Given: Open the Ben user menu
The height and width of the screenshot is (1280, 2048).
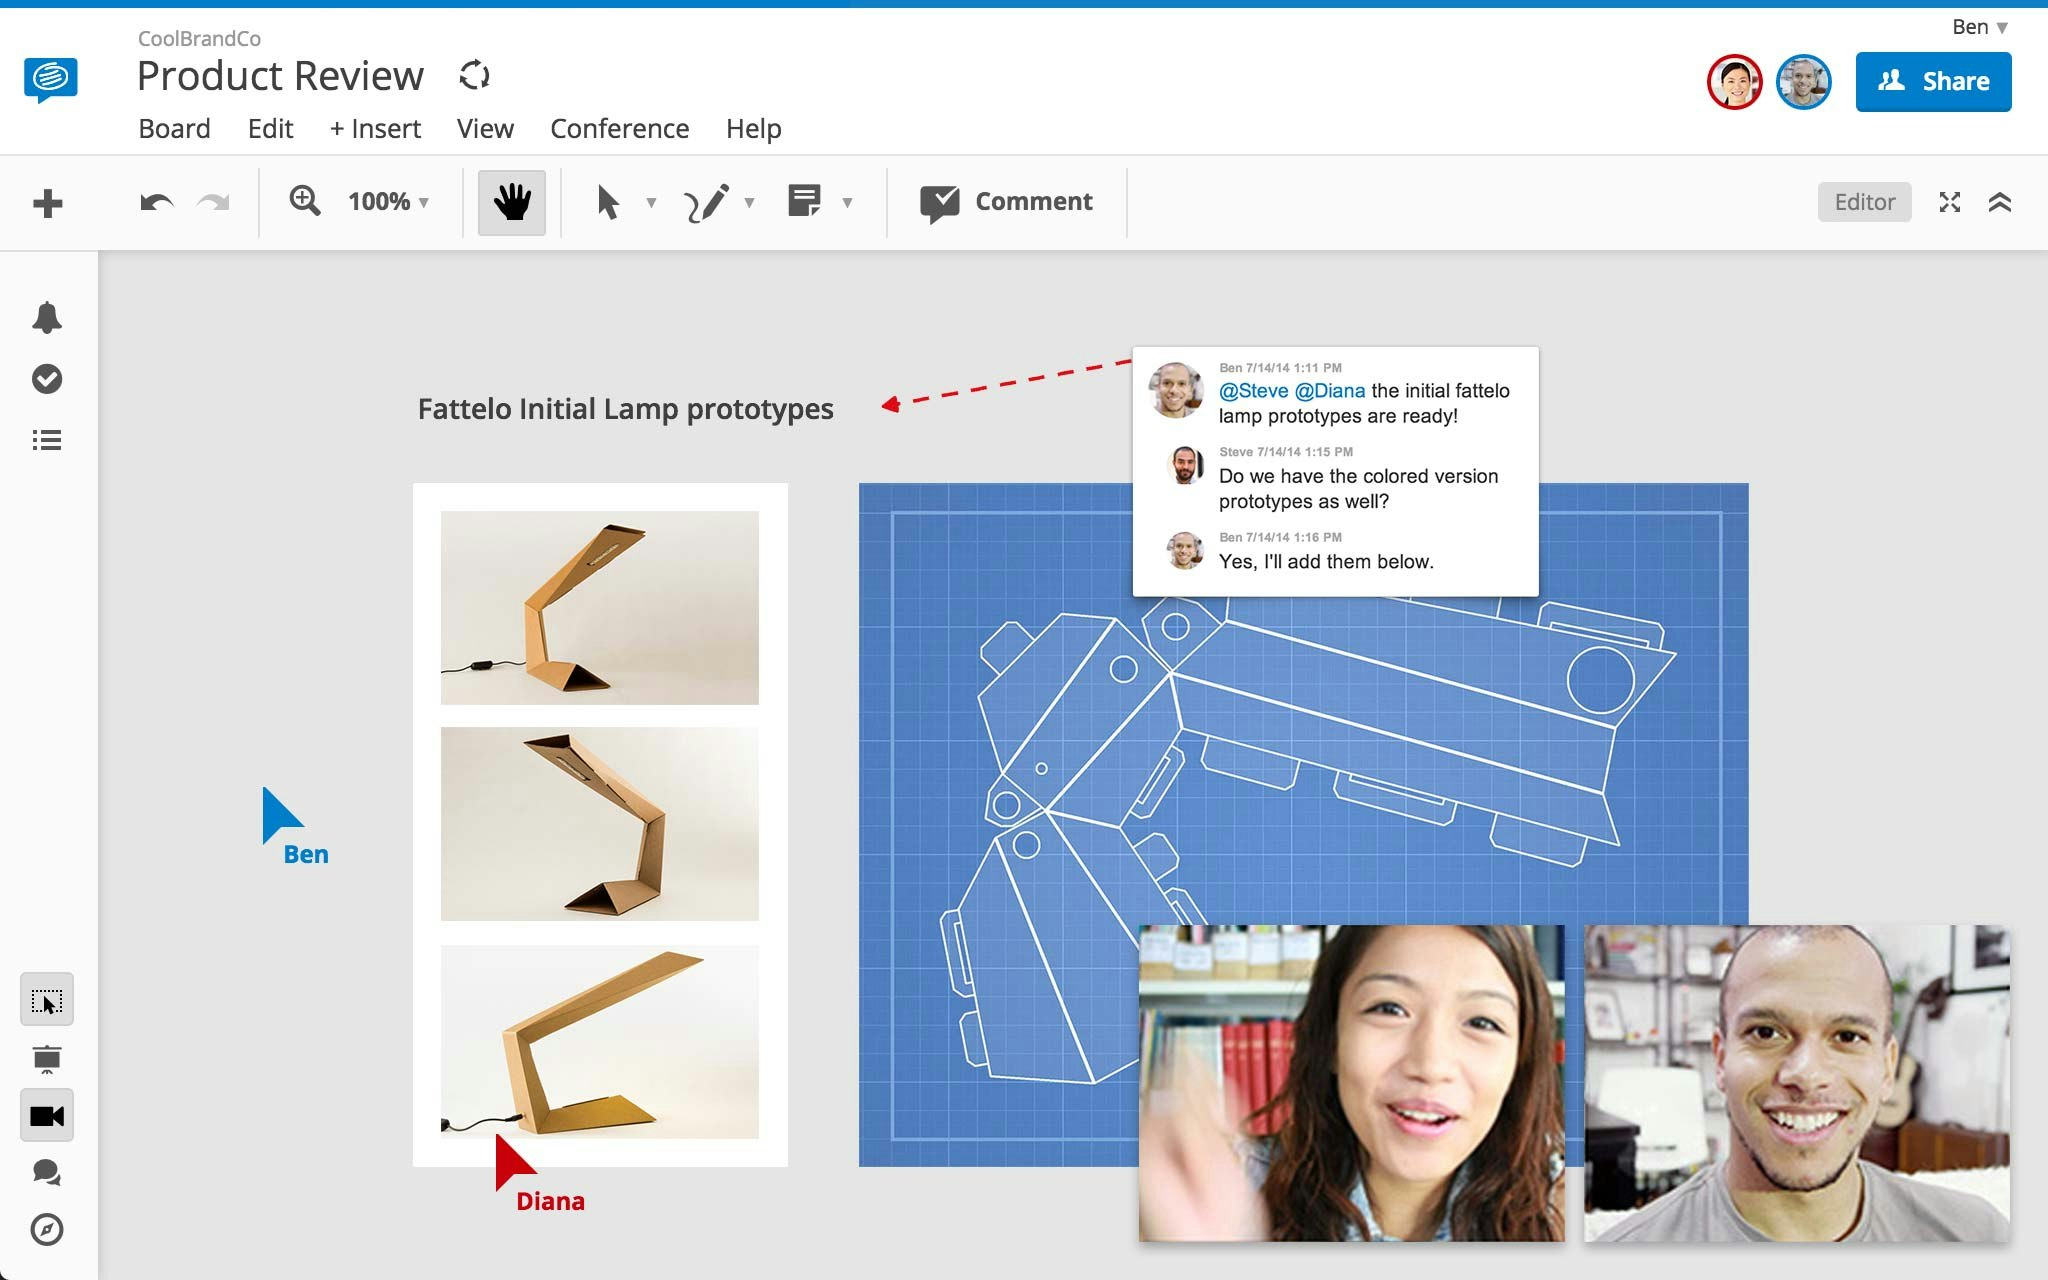Looking at the screenshot, I should click(x=1978, y=27).
